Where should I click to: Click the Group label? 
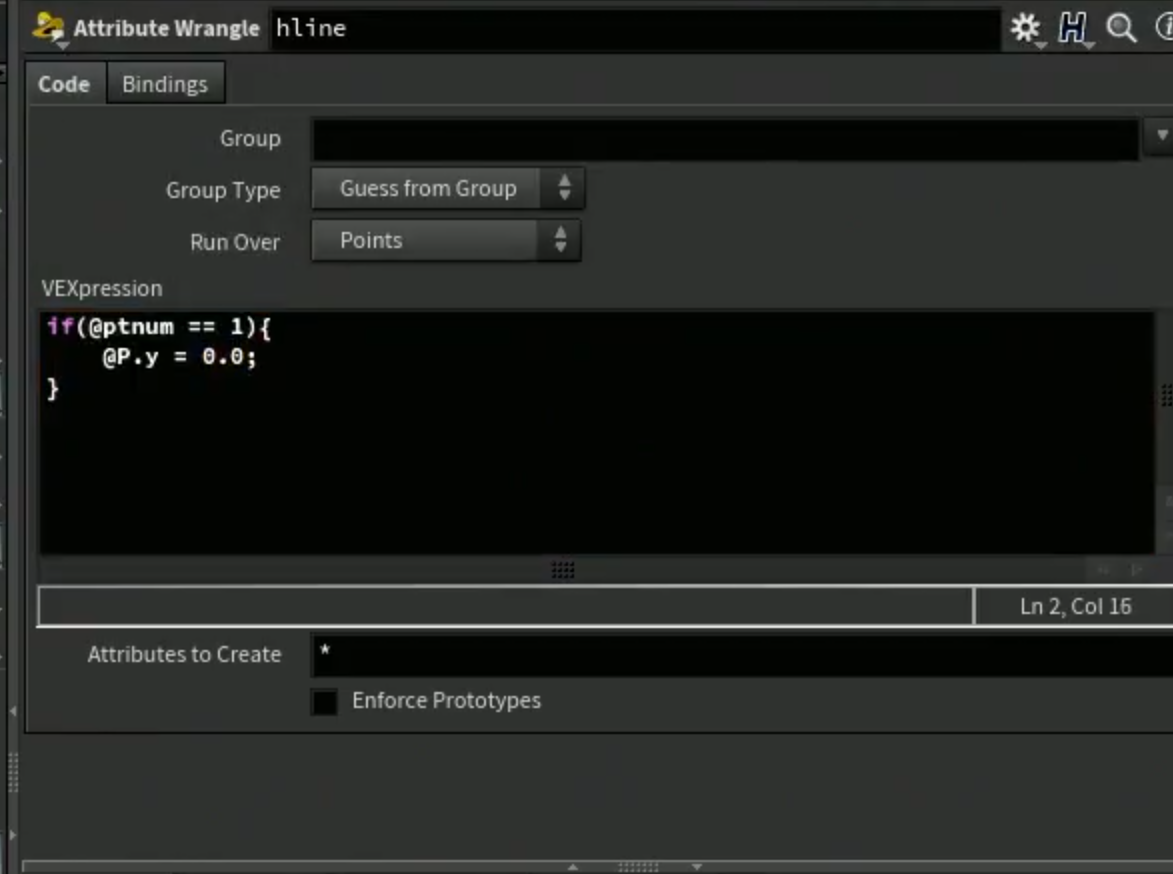pyautogui.click(x=250, y=138)
